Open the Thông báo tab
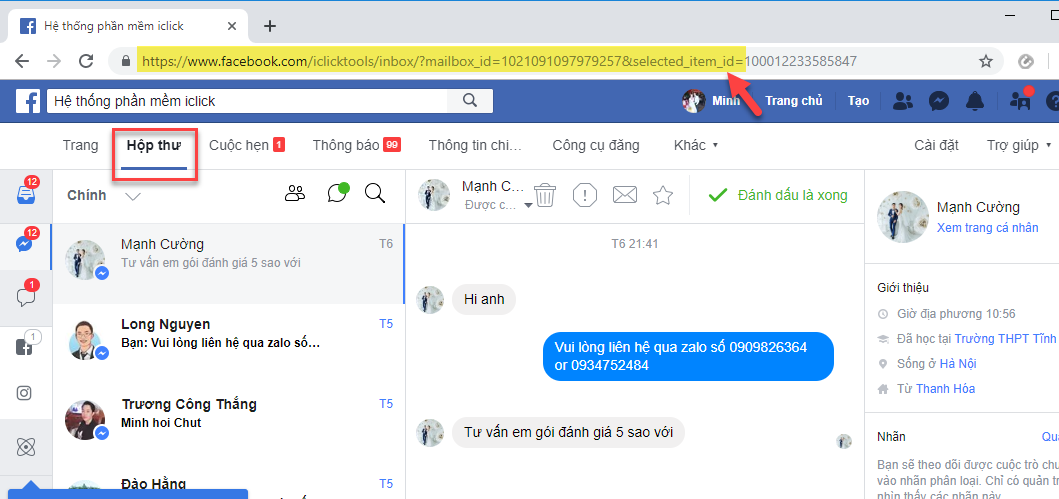The image size is (1059, 499). 357,145
